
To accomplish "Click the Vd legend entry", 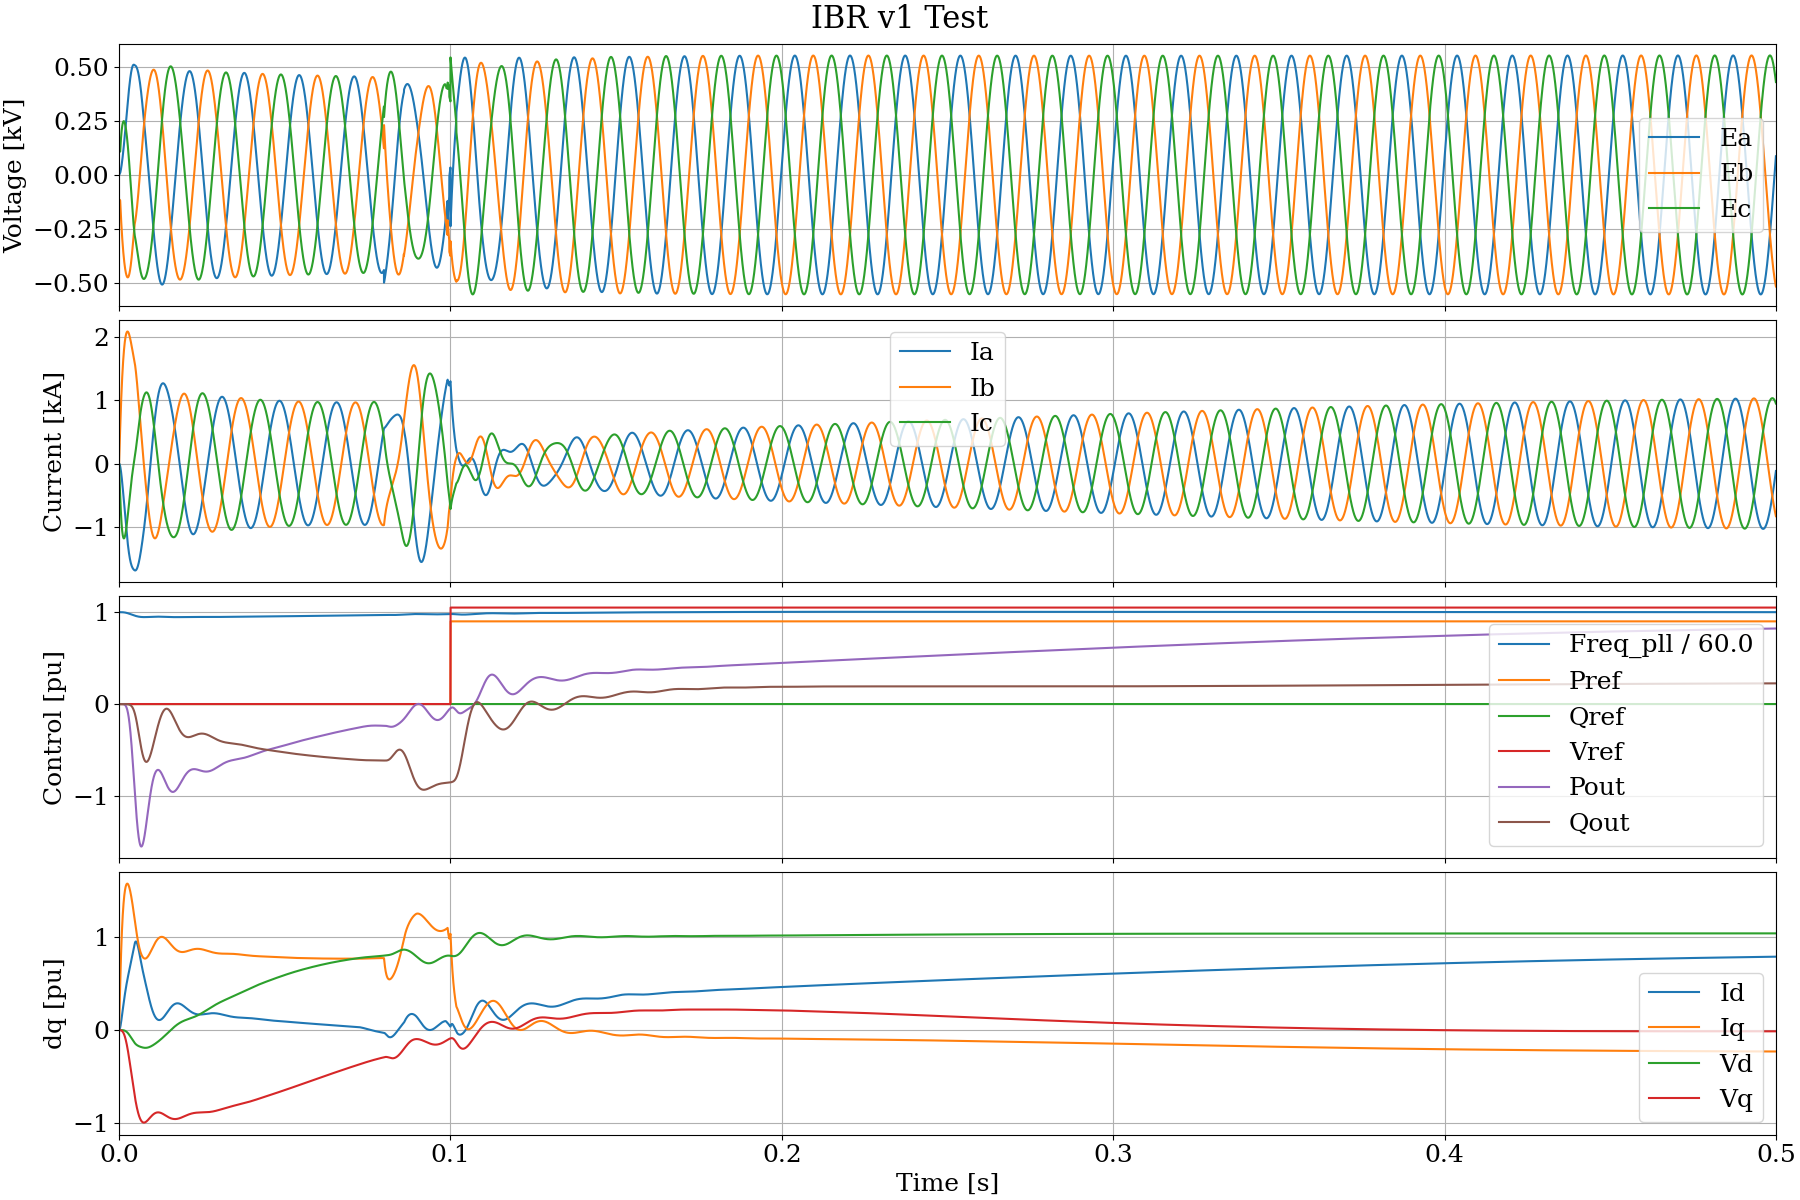I will coord(1701,1064).
